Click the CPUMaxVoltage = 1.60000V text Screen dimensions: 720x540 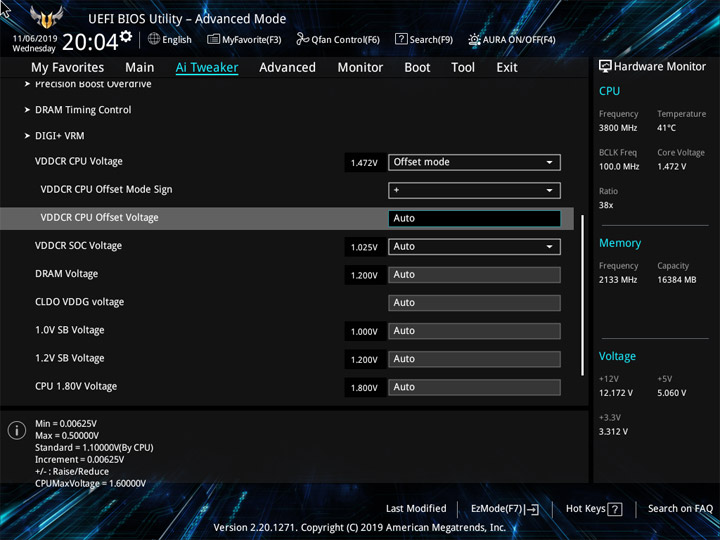(x=90, y=484)
